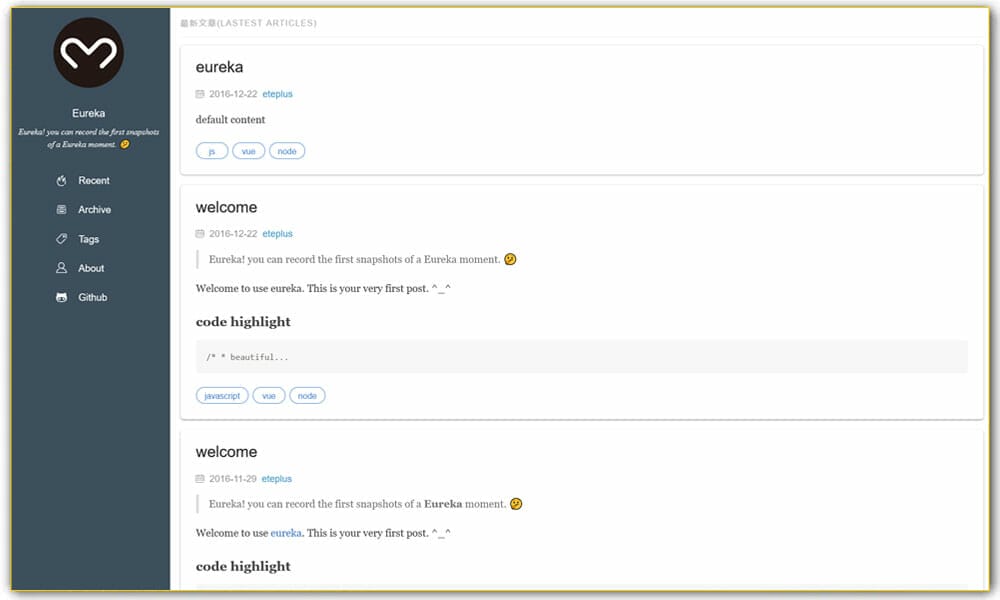Select the "javascript" tag pill
The image size is (1000, 600).
(x=222, y=396)
